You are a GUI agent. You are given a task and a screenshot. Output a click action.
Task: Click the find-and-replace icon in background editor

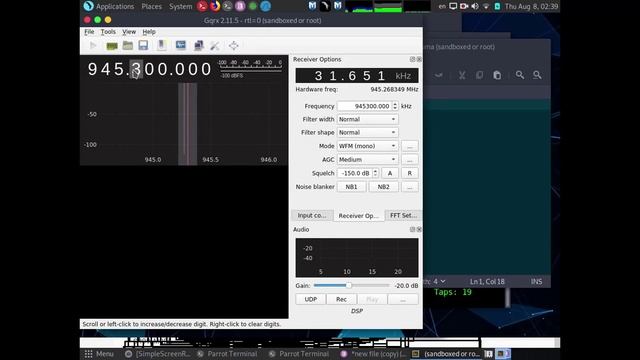537,75
